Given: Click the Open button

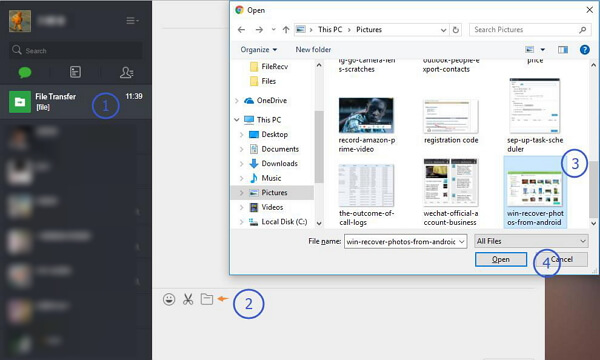Looking at the screenshot, I should click(501, 259).
